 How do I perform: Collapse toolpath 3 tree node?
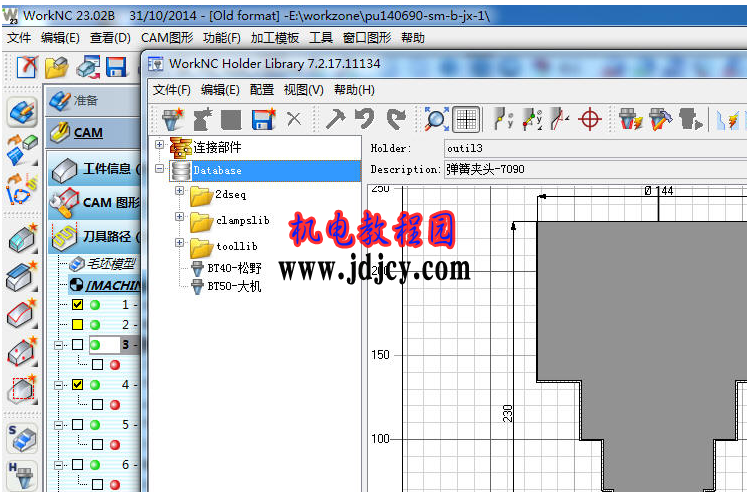click(59, 345)
